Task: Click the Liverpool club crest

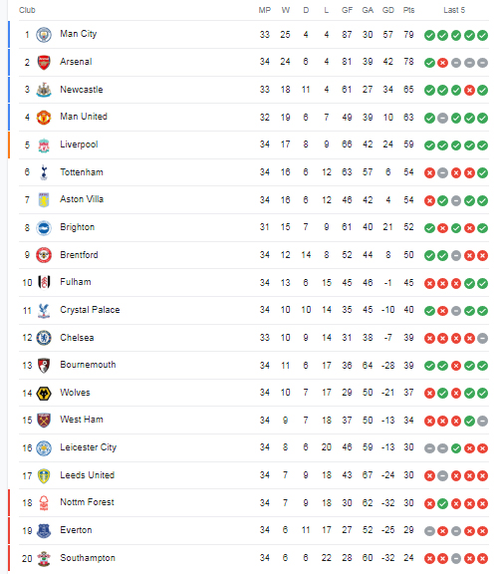Action: [44, 145]
